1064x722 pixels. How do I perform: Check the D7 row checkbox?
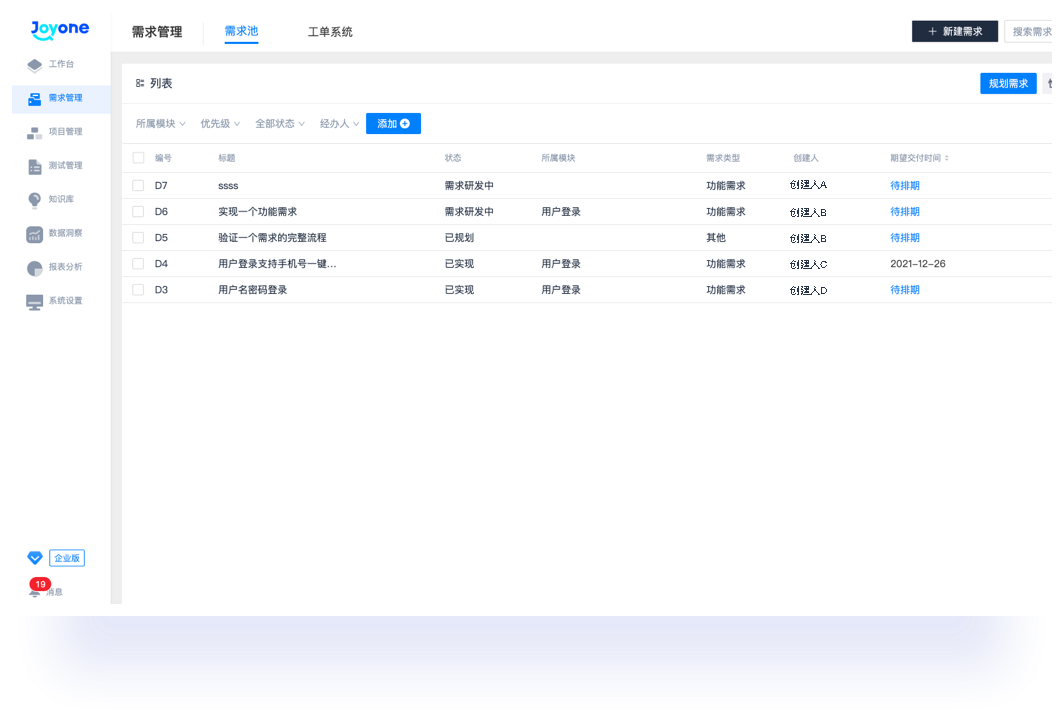coord(138,185)
